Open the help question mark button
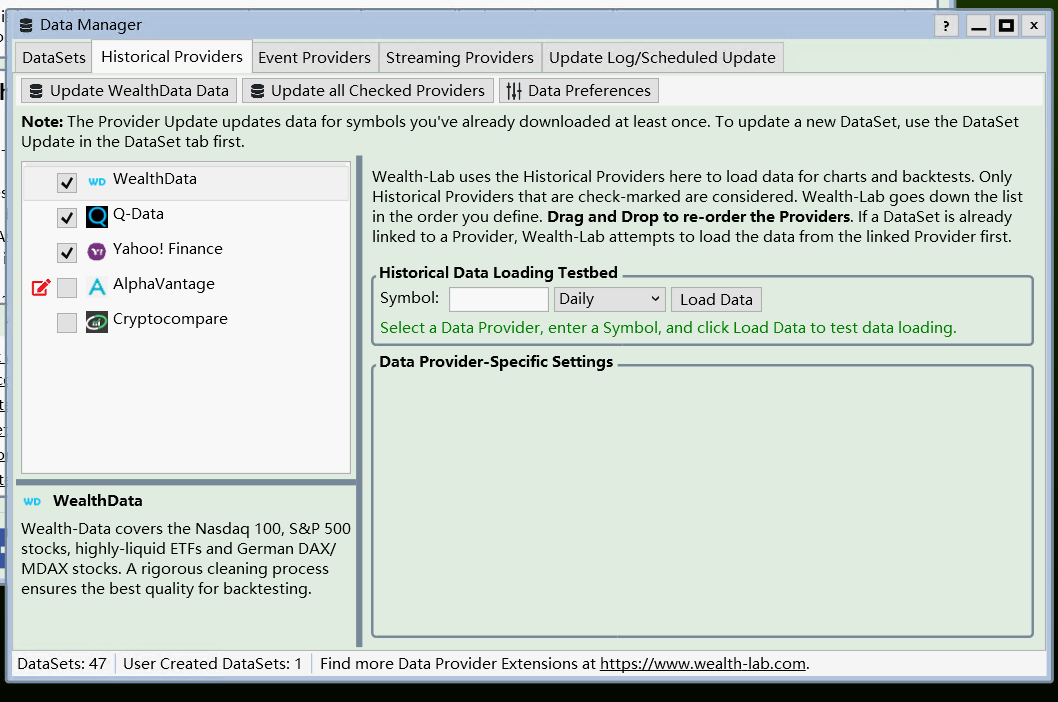This screenshot has height=702, width=1058. tap(946, 26)
